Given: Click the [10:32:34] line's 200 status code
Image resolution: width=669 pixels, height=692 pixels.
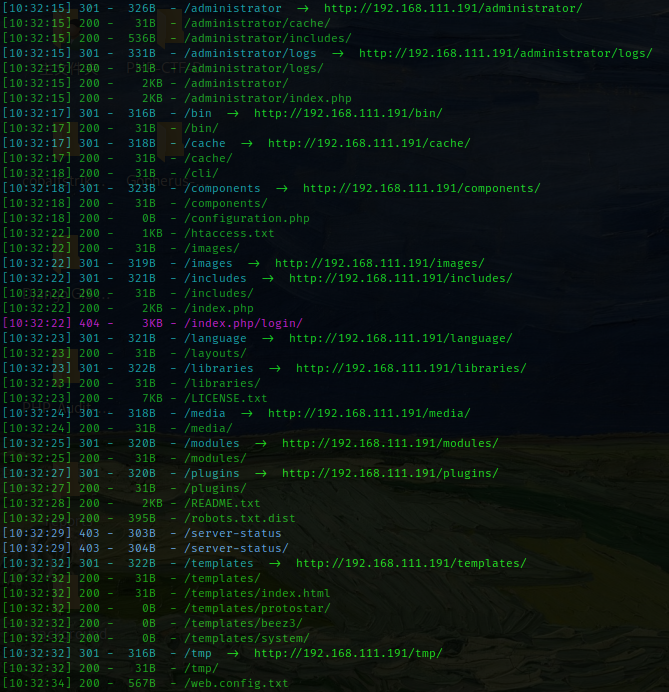Looking at the screenshot, I should pos(89,684).
